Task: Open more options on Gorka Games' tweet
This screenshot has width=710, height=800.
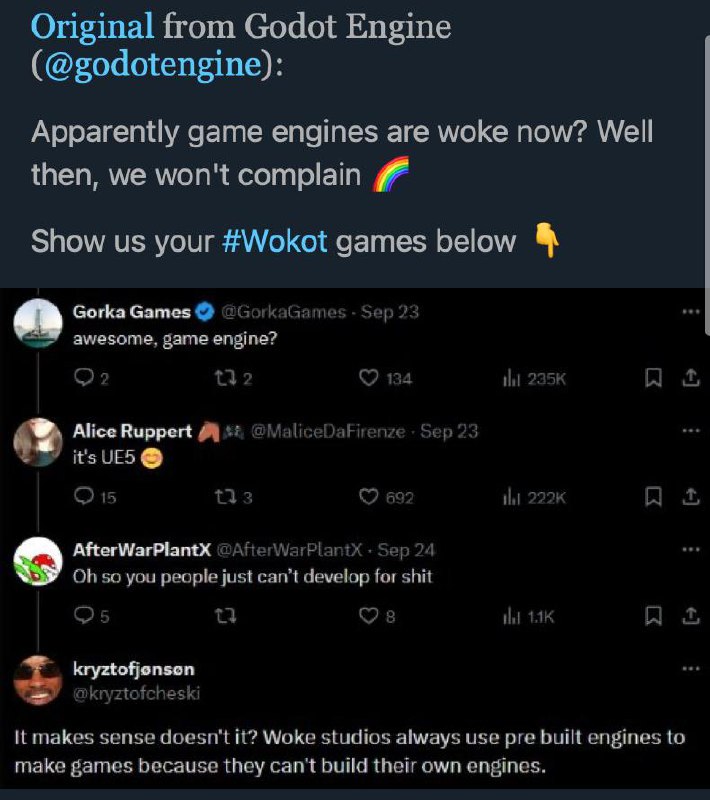Action: [688, 312]
